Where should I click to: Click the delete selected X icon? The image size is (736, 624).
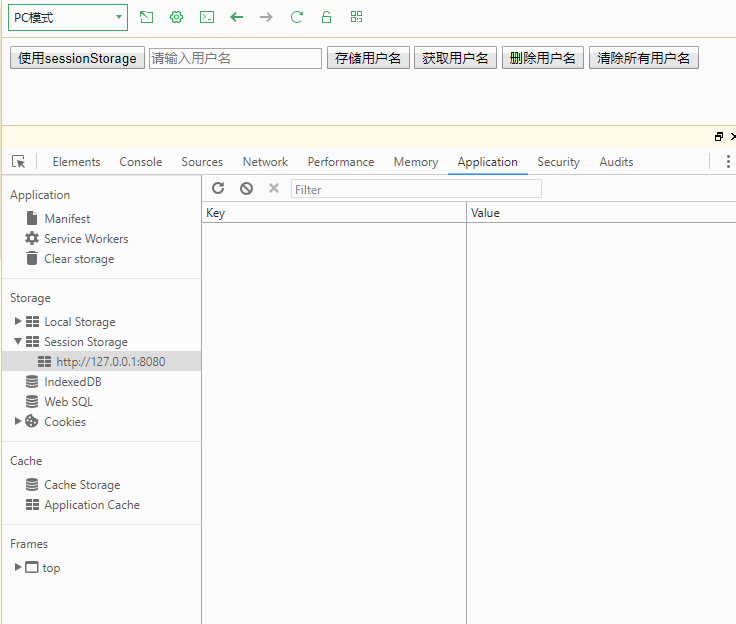click(x=274, y=188)
